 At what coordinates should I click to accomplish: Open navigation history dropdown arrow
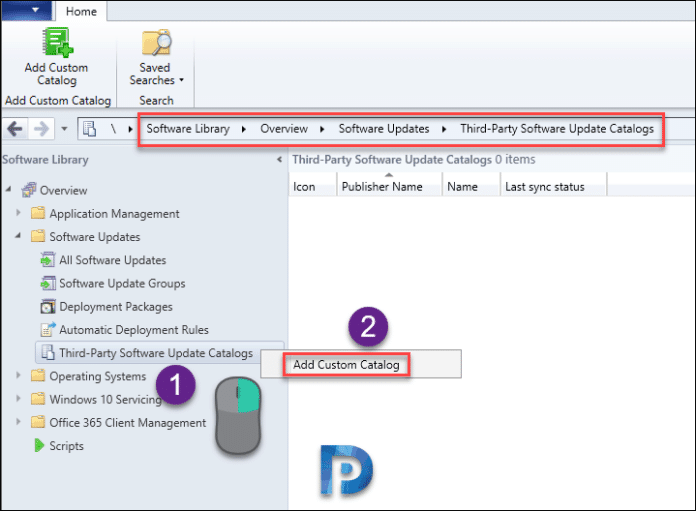click(x=64, y=129)
